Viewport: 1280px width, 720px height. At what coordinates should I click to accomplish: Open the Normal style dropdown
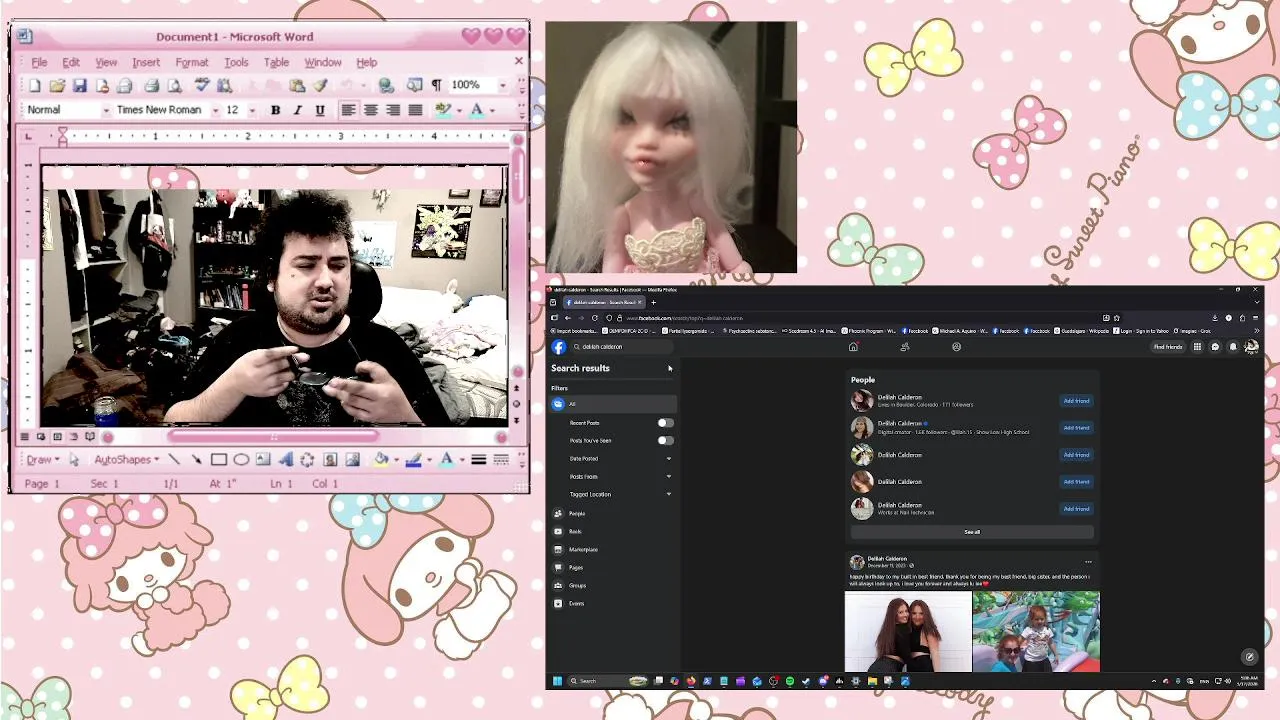[105, 110]
